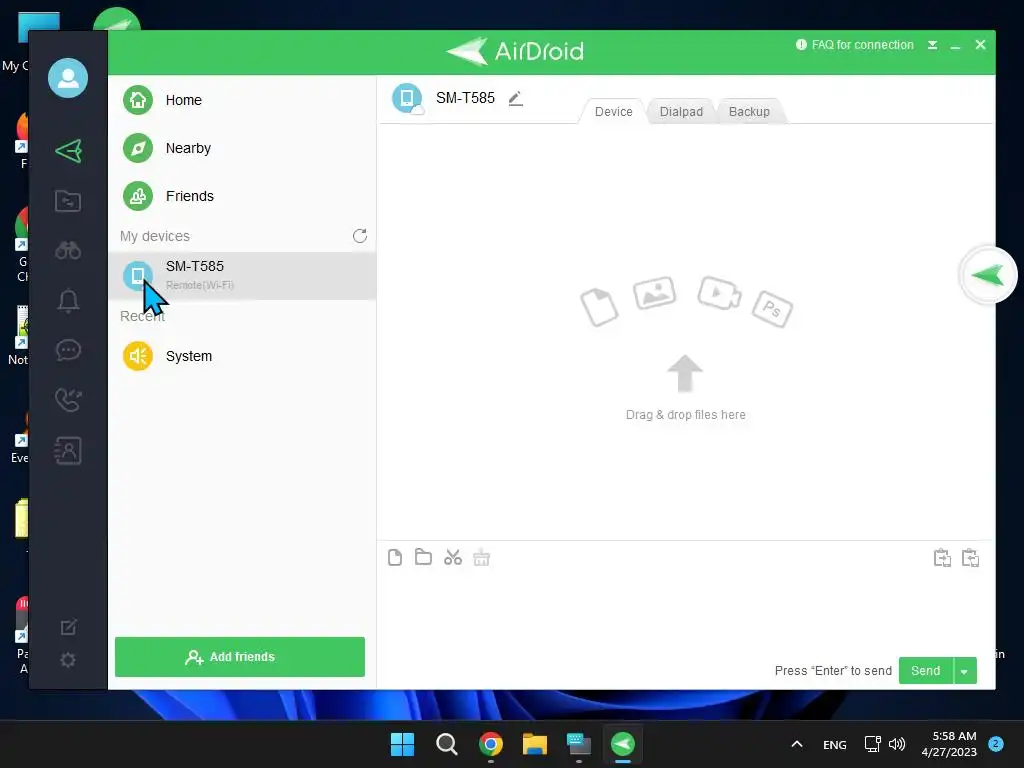Open Remote Control binoculars icon
The height and width of the screenshot is (768, 1024).
point(68,250)
